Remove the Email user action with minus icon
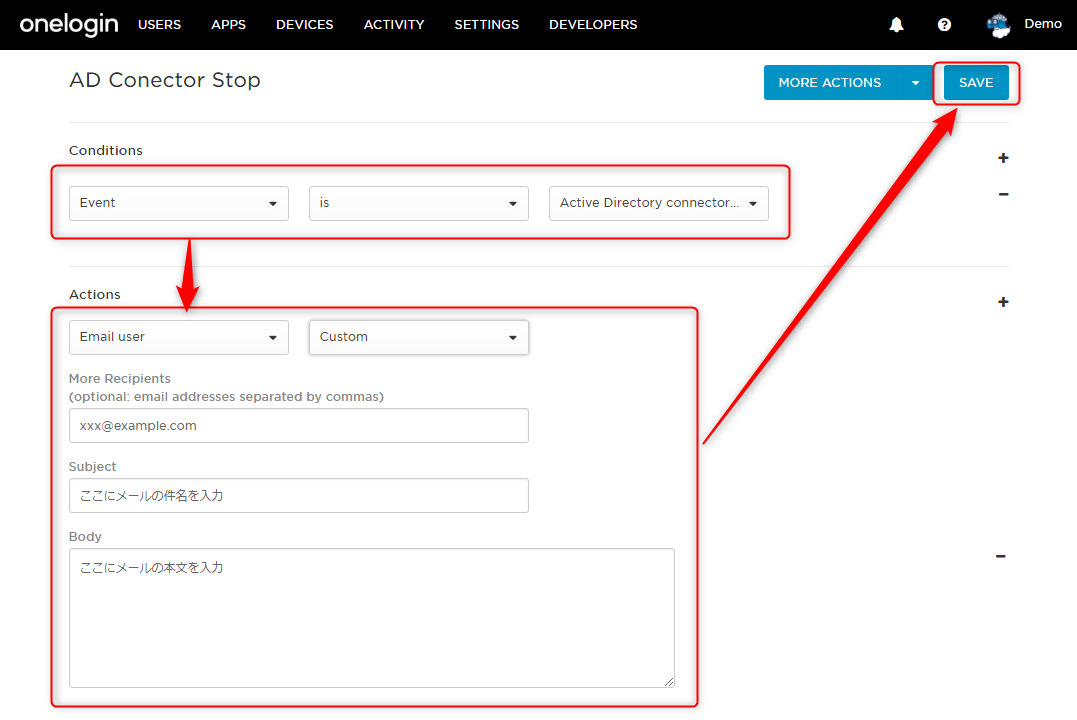Viewport: 1077px width, 720px height. coord(1001,556)
